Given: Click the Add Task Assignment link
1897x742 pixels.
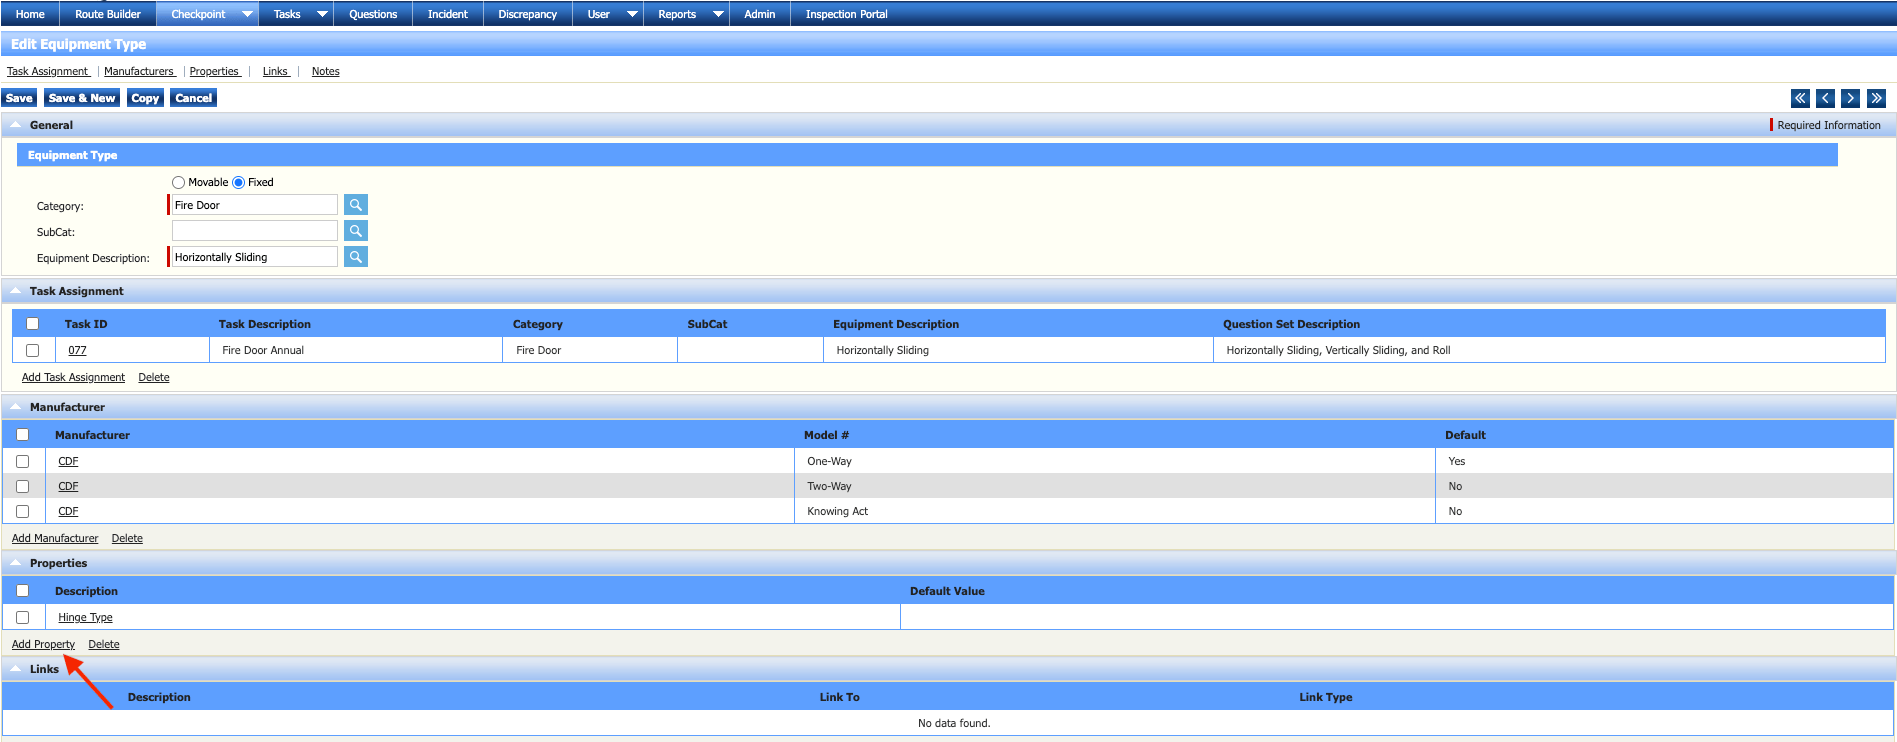Looking at the screenshot, I should [x=73, y=377].
